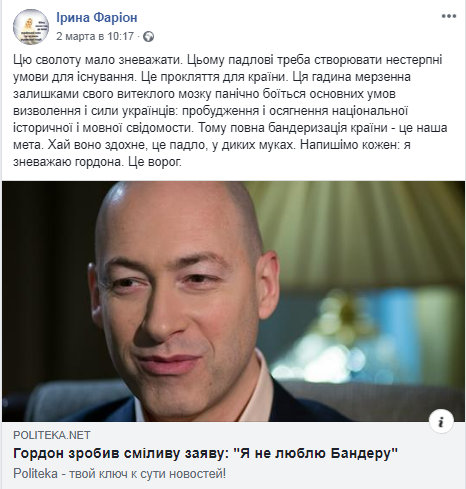This screenshot has width=466, height=489.
Task: Open the post options three-dots menu
Action: click(x=448, y=16)
